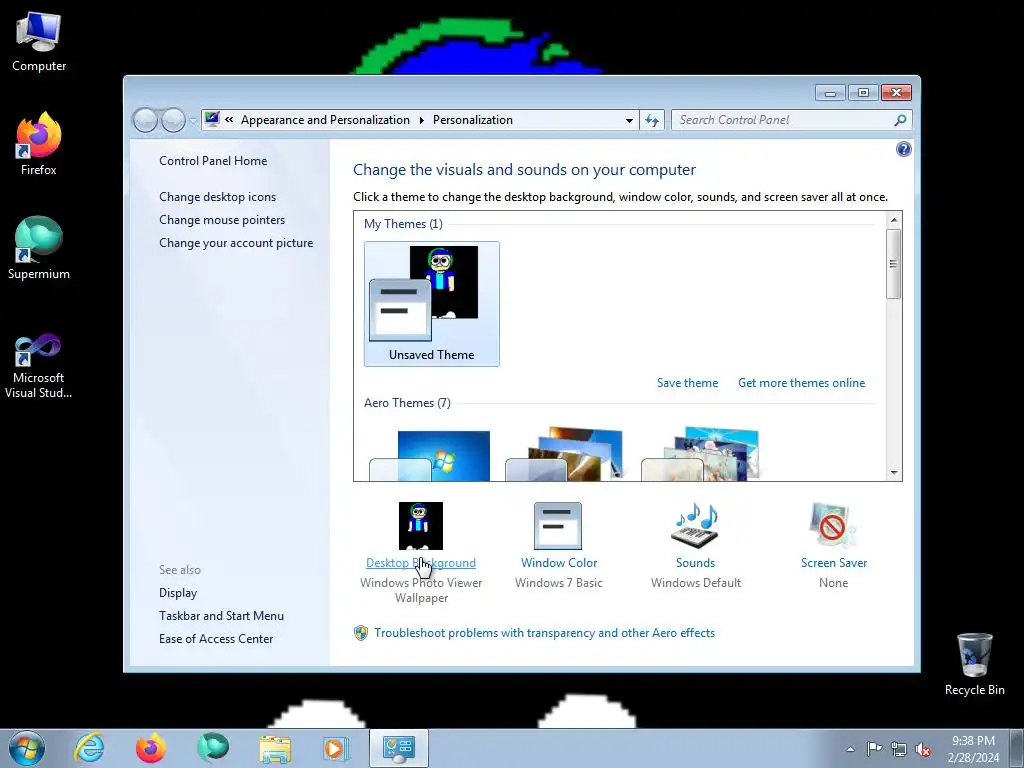The height and width of the screenshot is (768, 1024).
Task: Expand the breadcrumb chevrons before Appearance
Action: pos(229,120)
